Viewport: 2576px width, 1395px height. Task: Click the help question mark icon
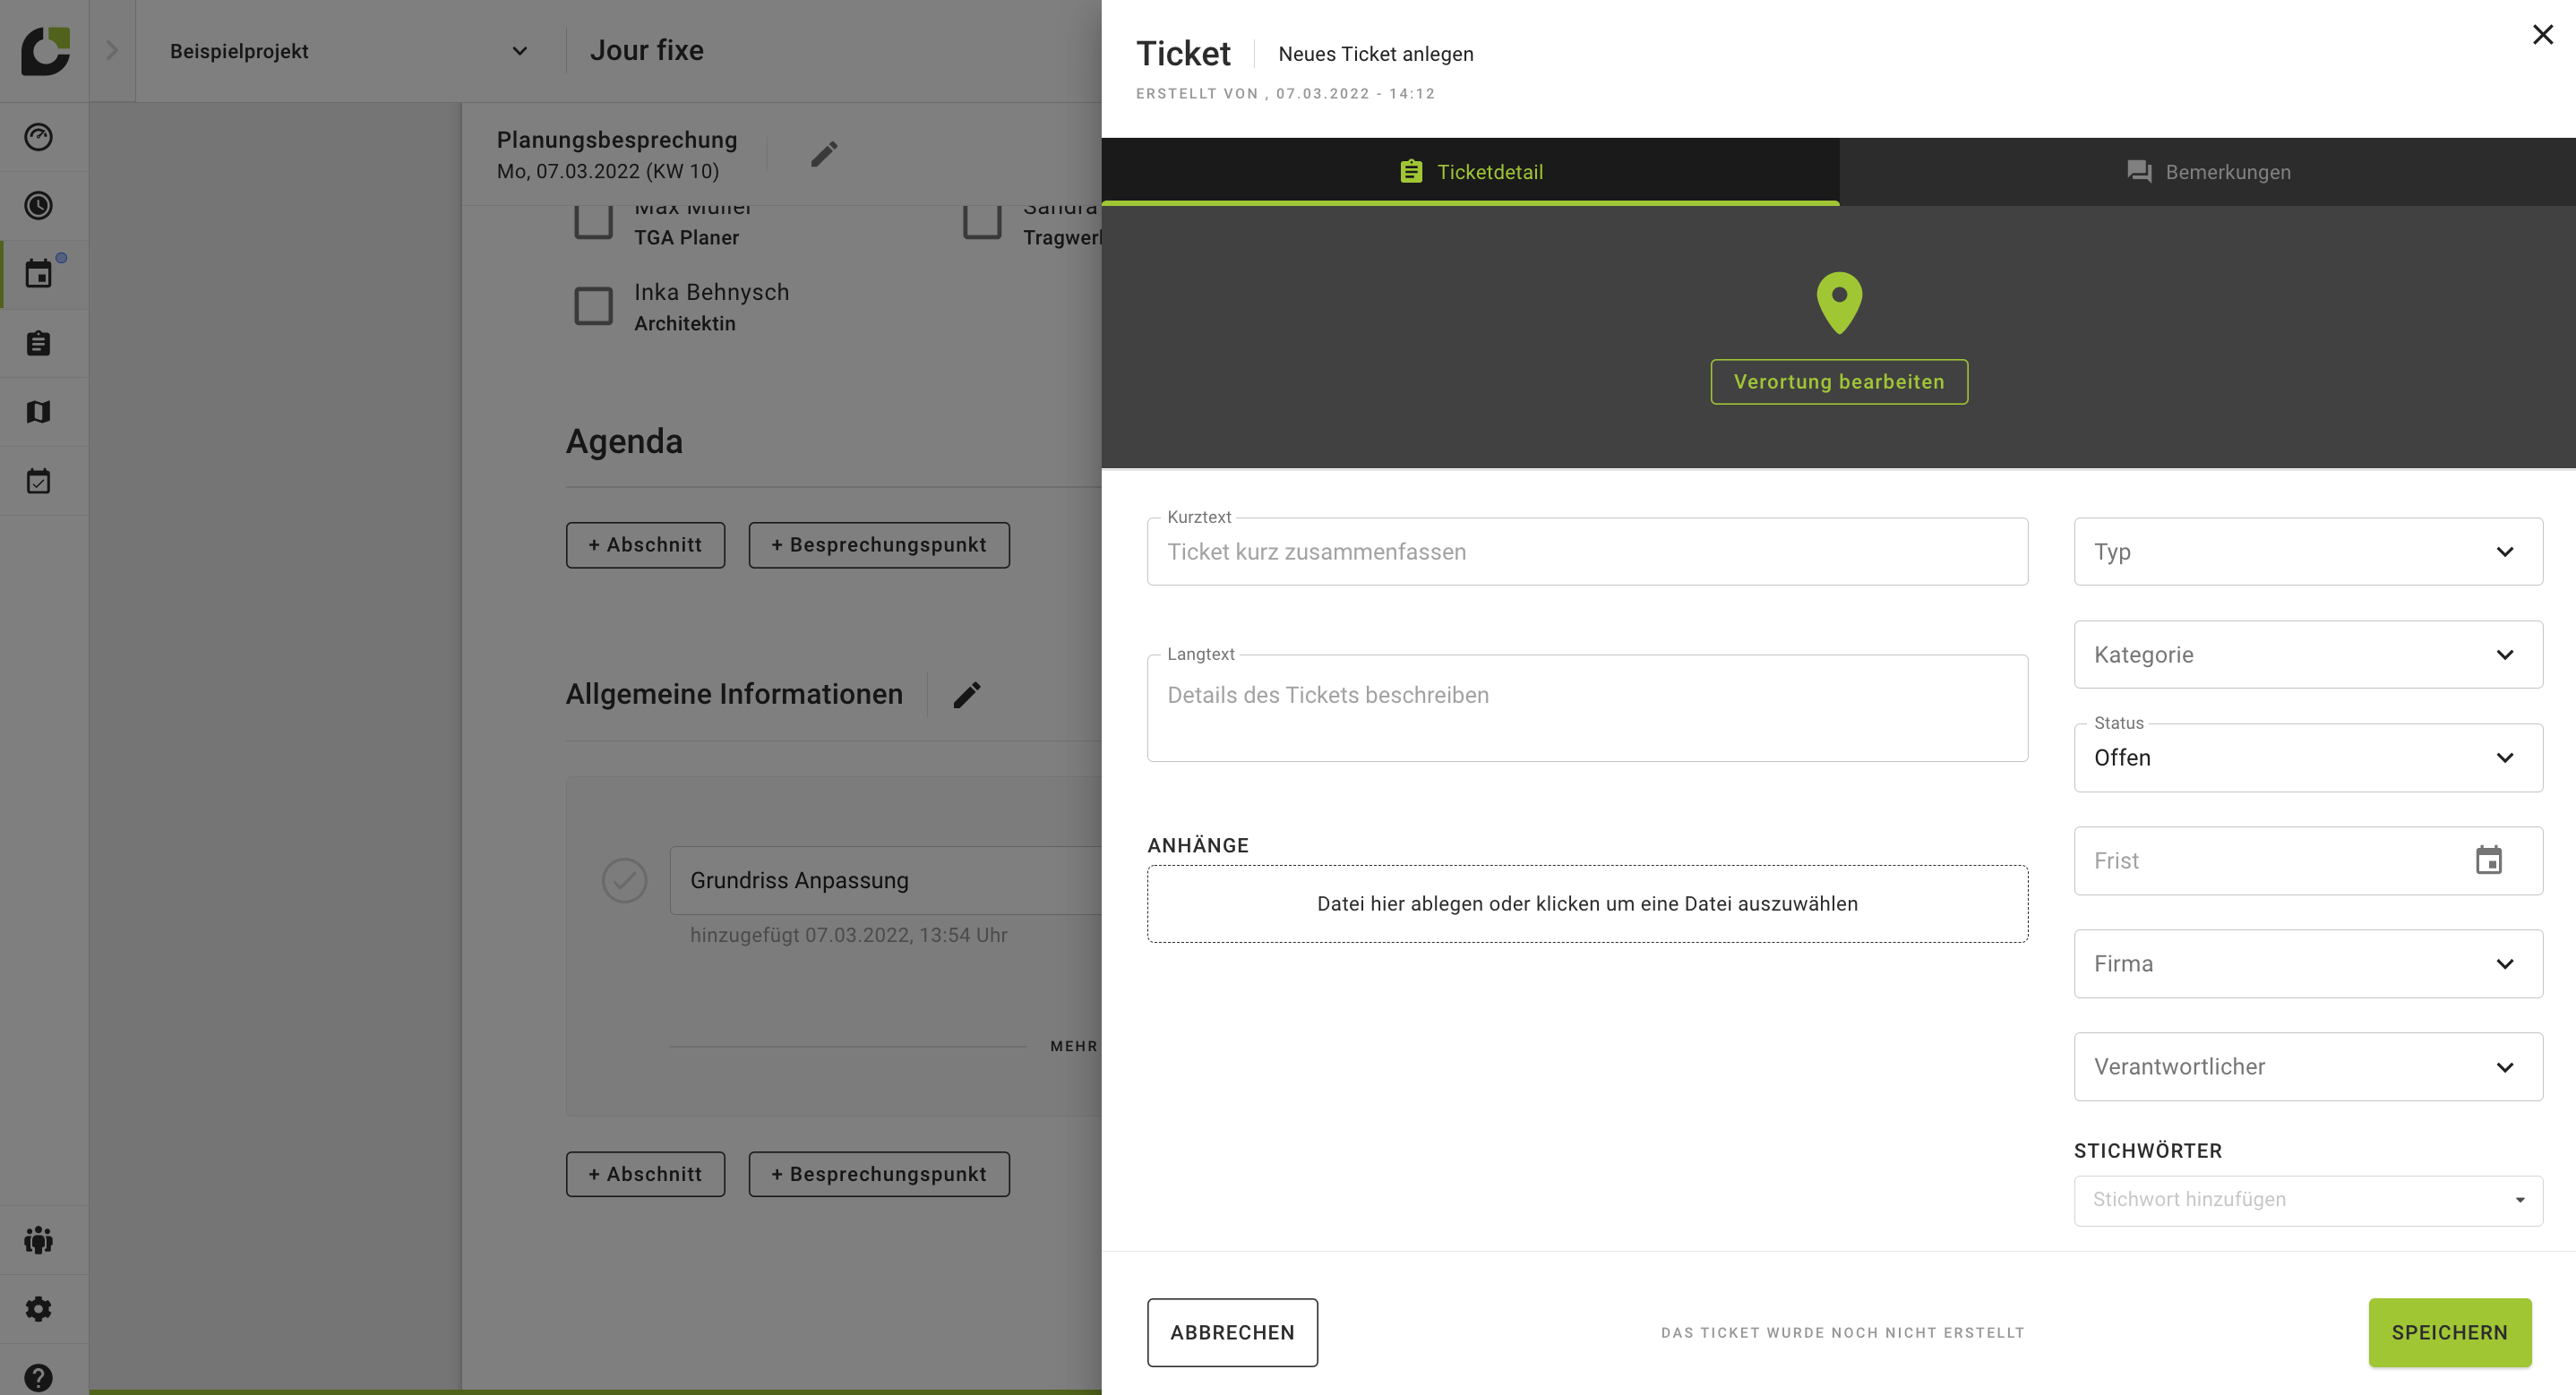coord(38,1377)
